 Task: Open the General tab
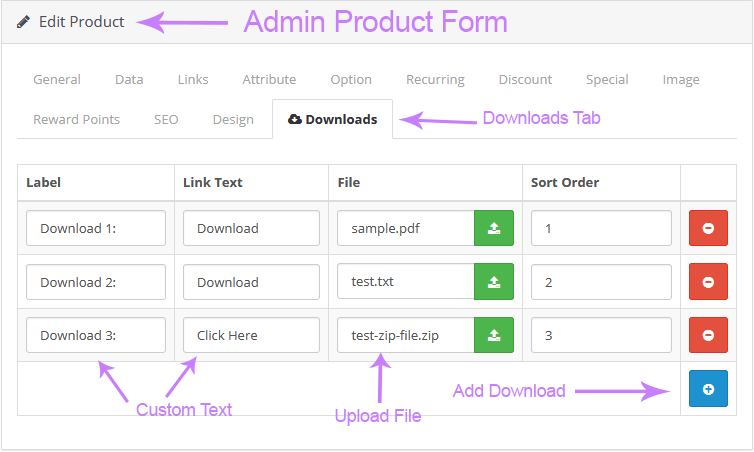[57, 79]
